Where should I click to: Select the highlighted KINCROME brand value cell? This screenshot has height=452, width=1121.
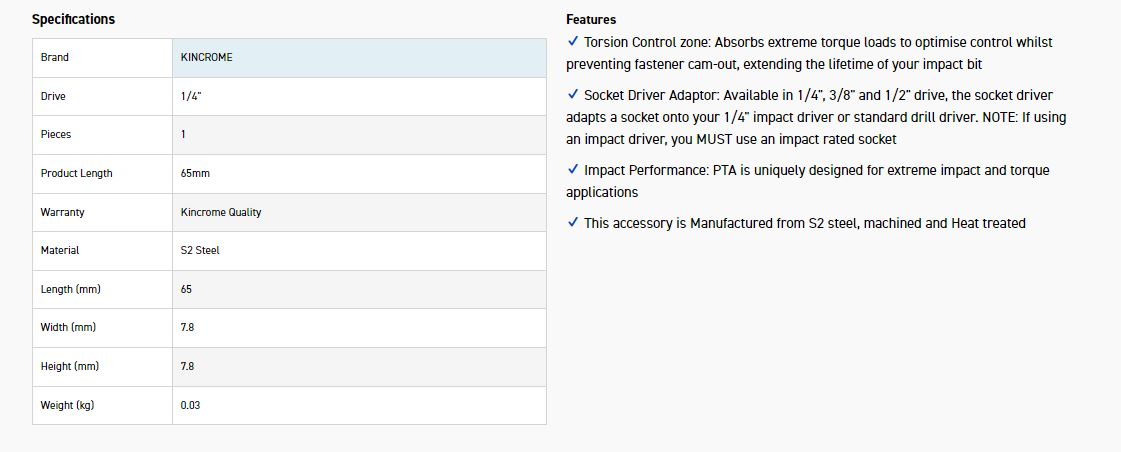(359, 58)
